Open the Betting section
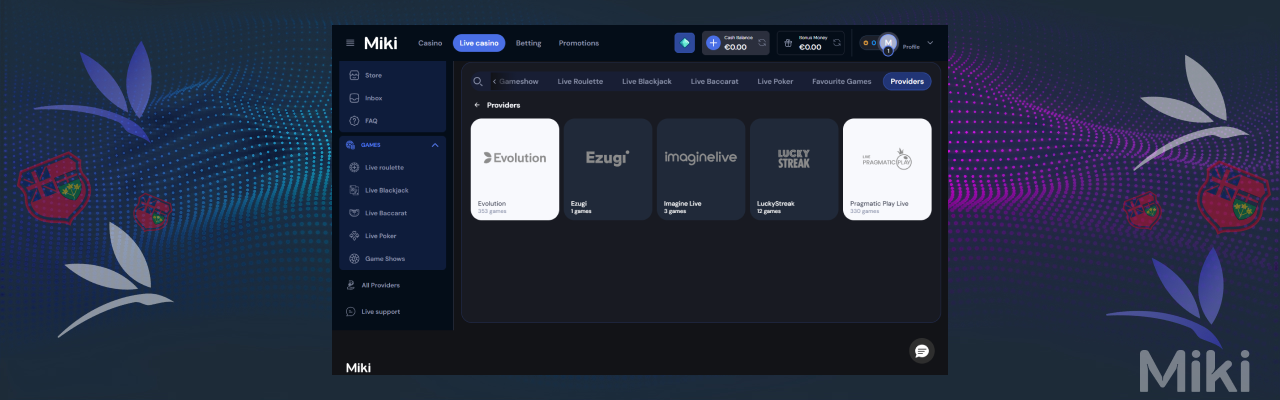The width and height of the screenshot is (1280, 400). pyautogui.click(x=528, y=43)
